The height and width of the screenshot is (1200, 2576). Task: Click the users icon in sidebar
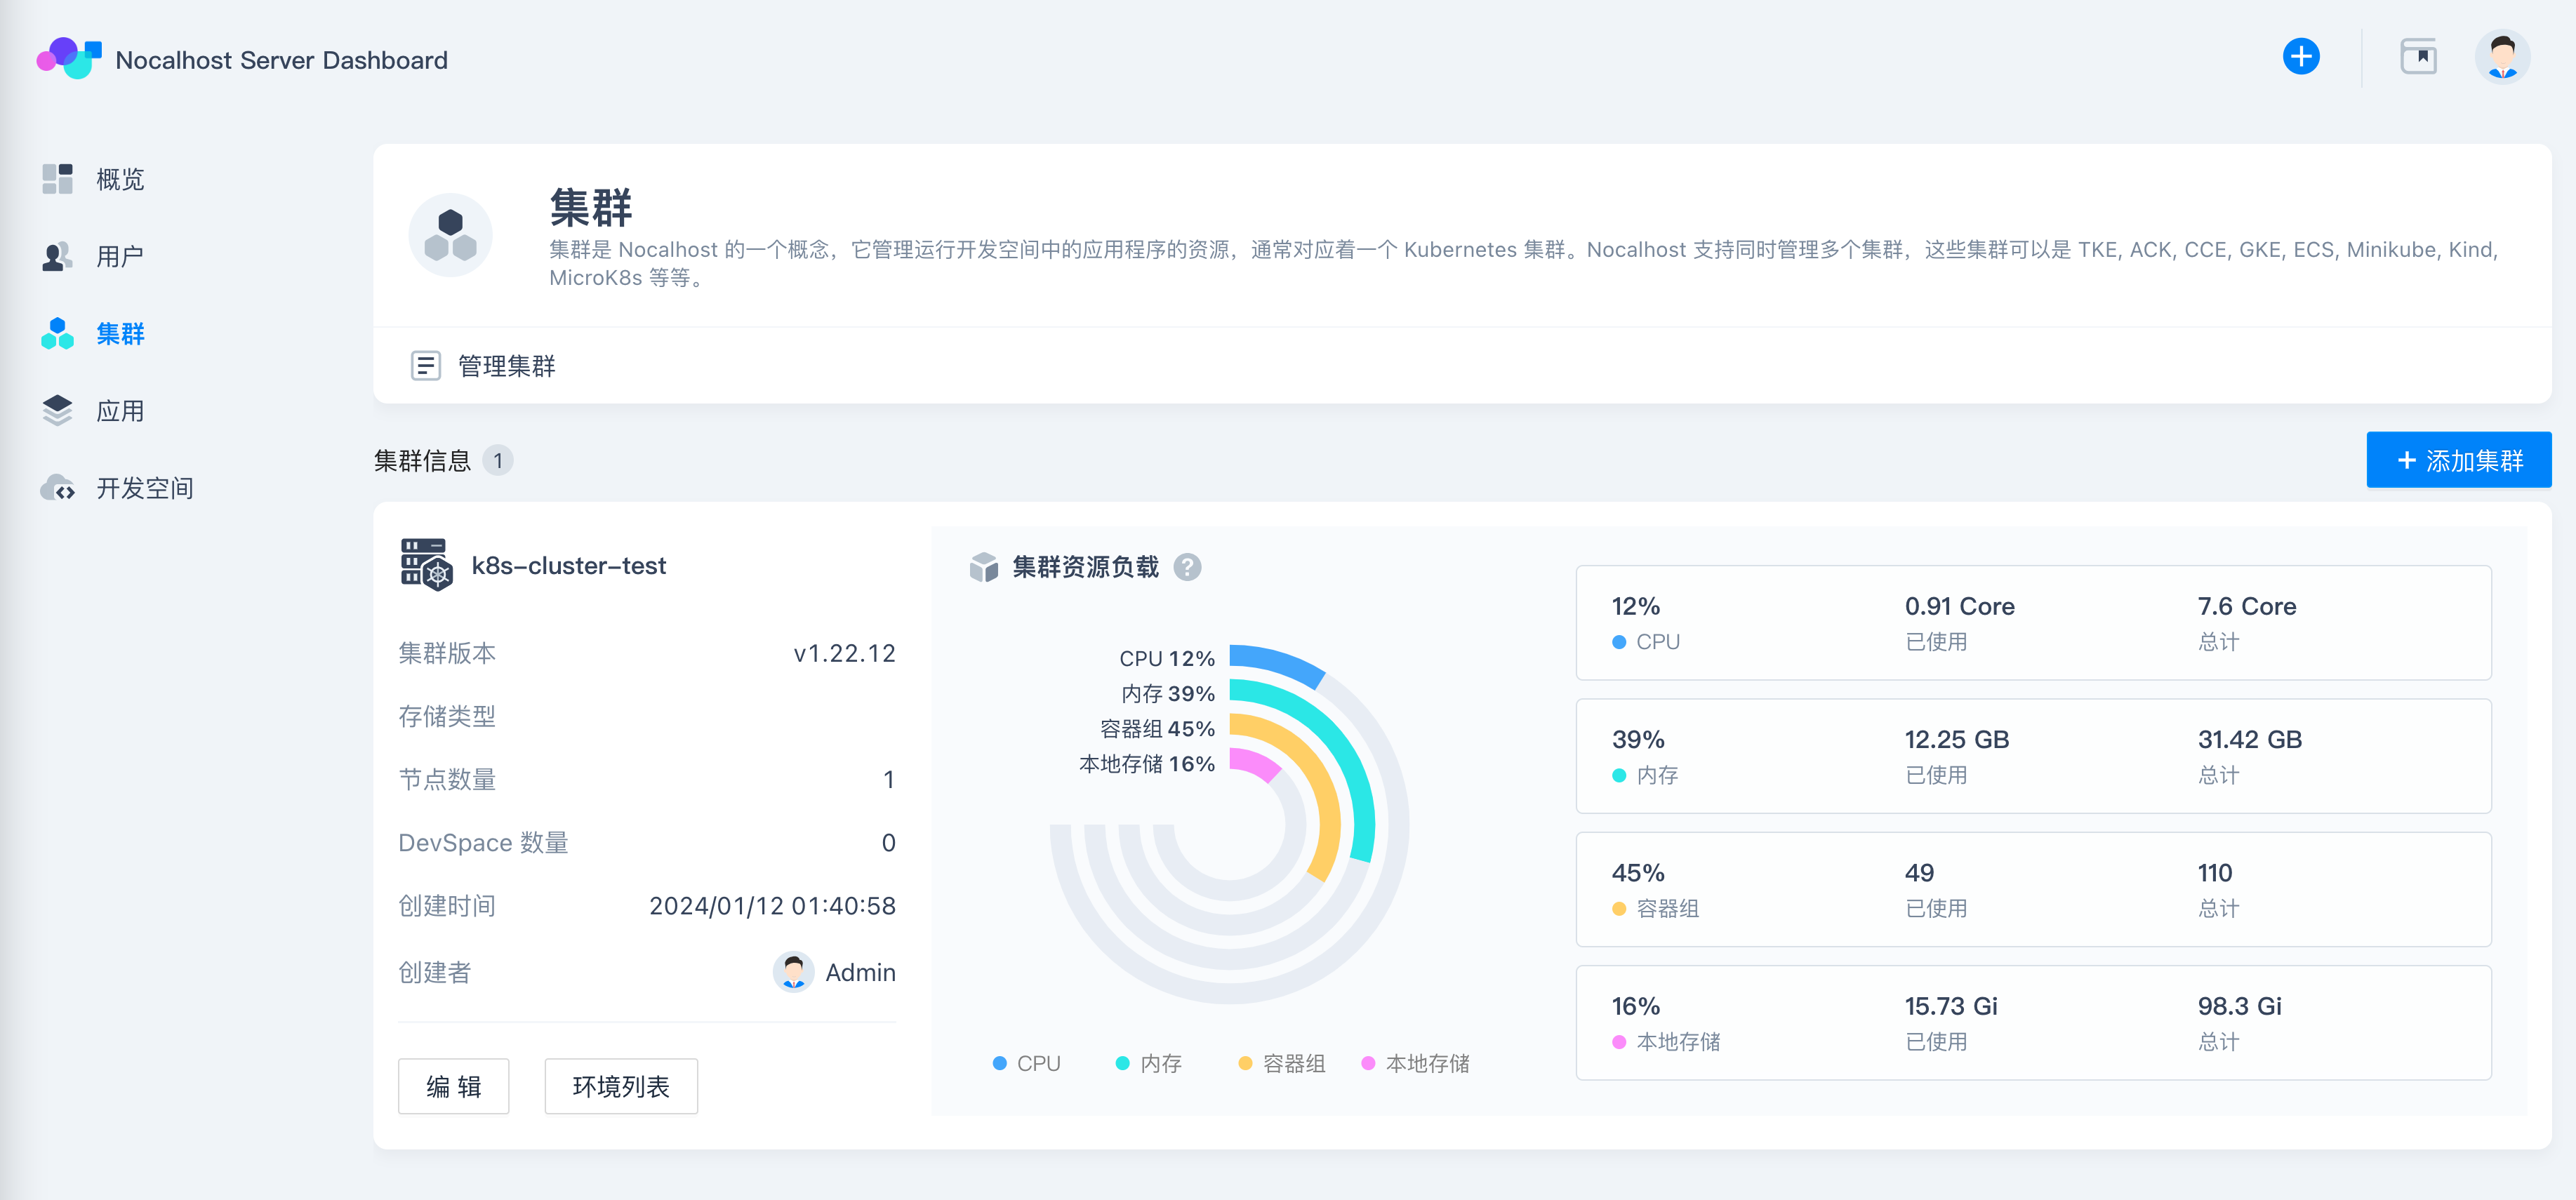(x=58, y=256)
